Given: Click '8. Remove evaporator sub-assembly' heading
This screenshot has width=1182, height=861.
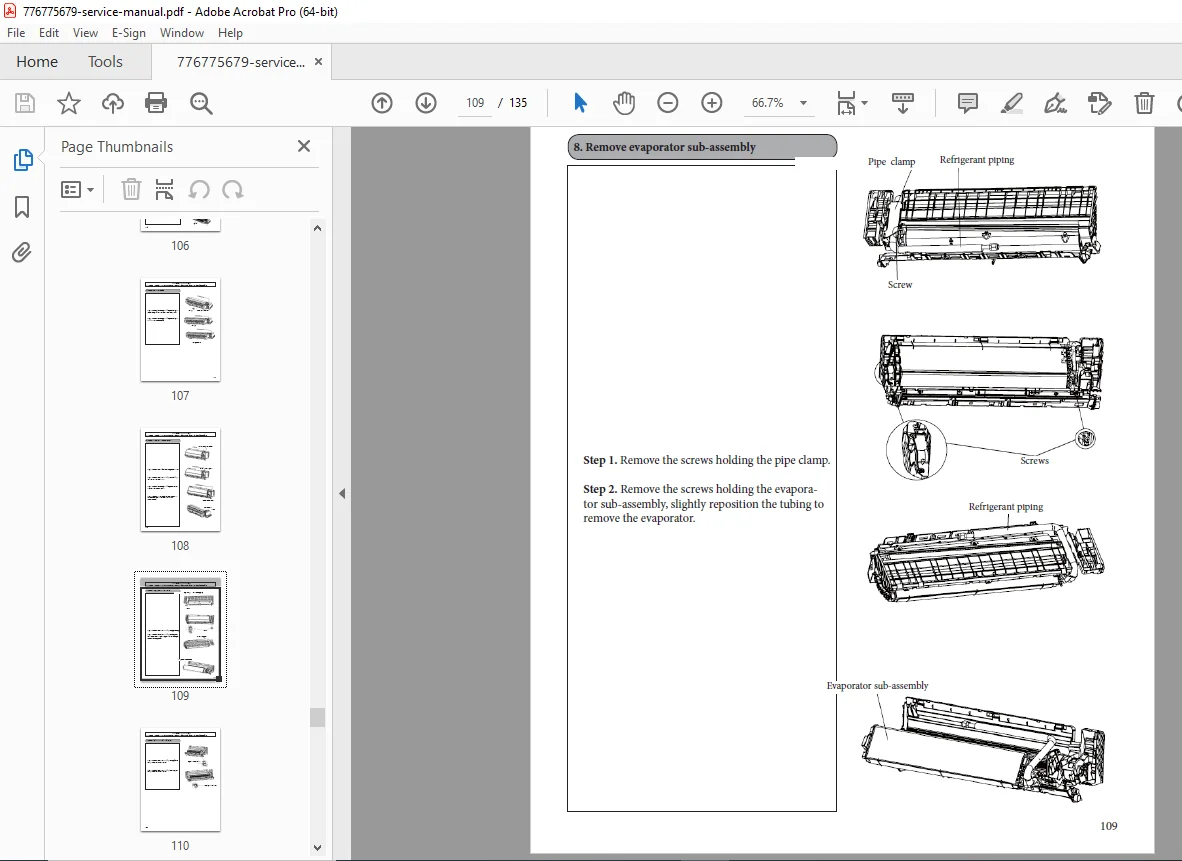Looking at the screenshot, I should tap(664, 147).
